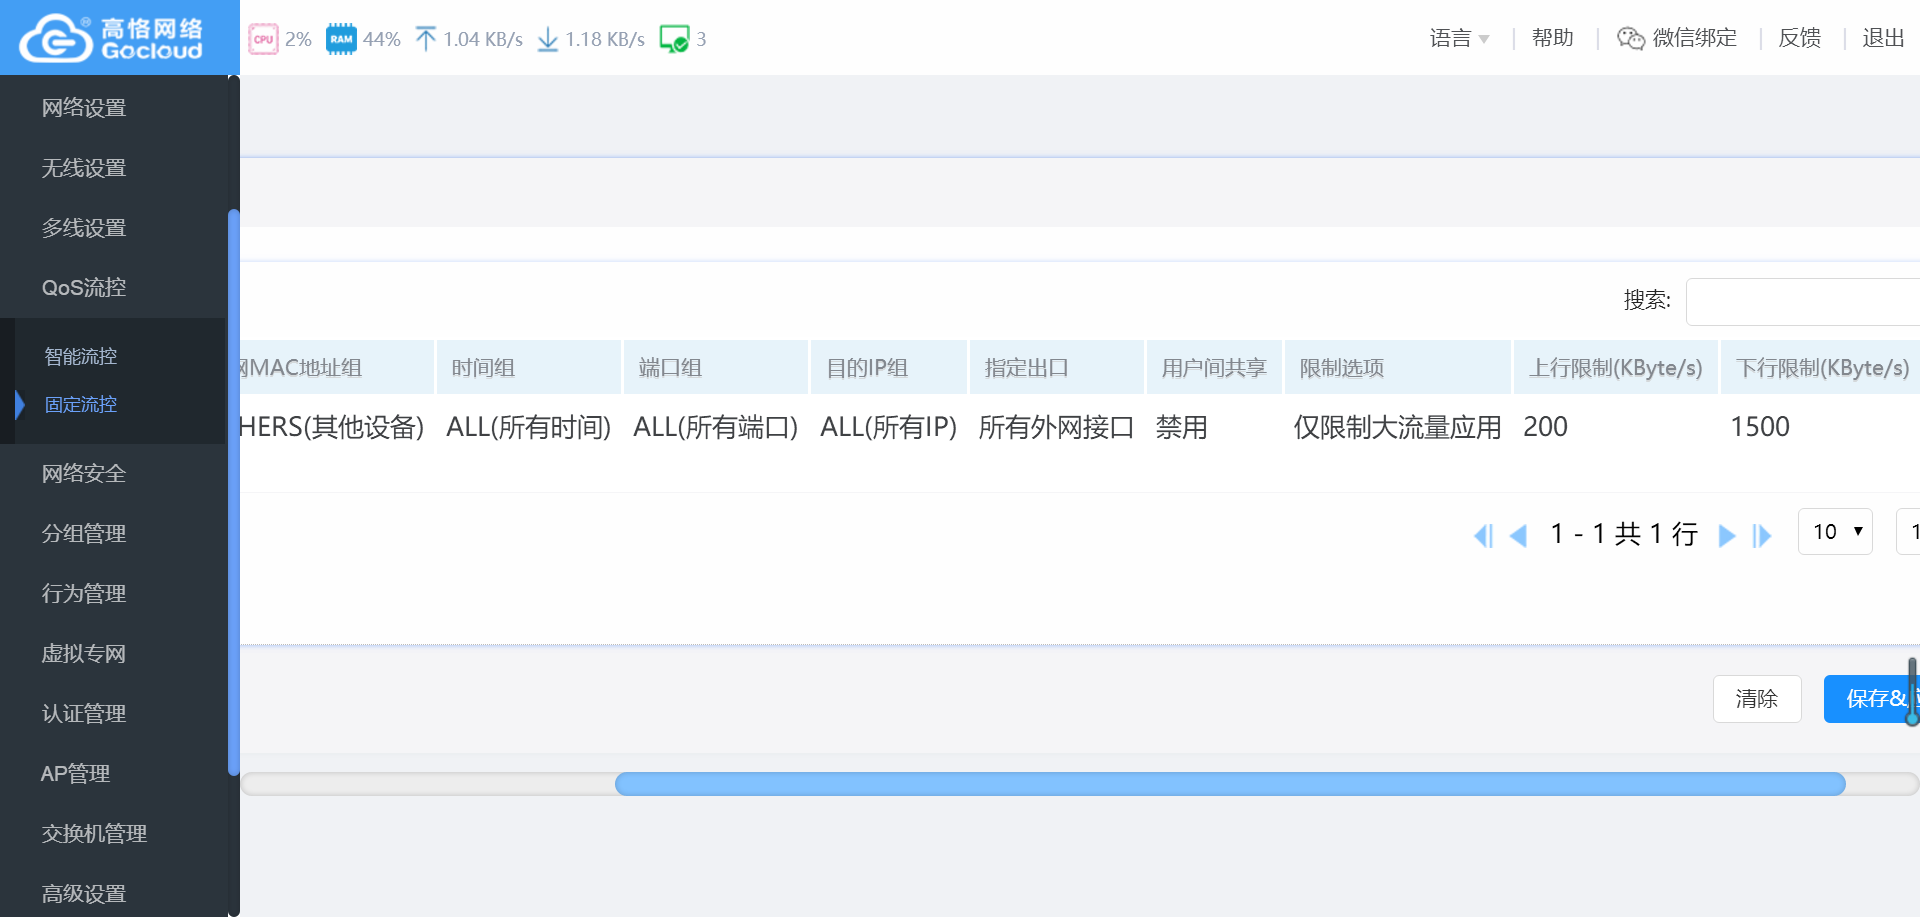Collapse the QoS流控 sidebar section
The height and width of the screenshot is (917, 1920).
click(x=84, y=288)
